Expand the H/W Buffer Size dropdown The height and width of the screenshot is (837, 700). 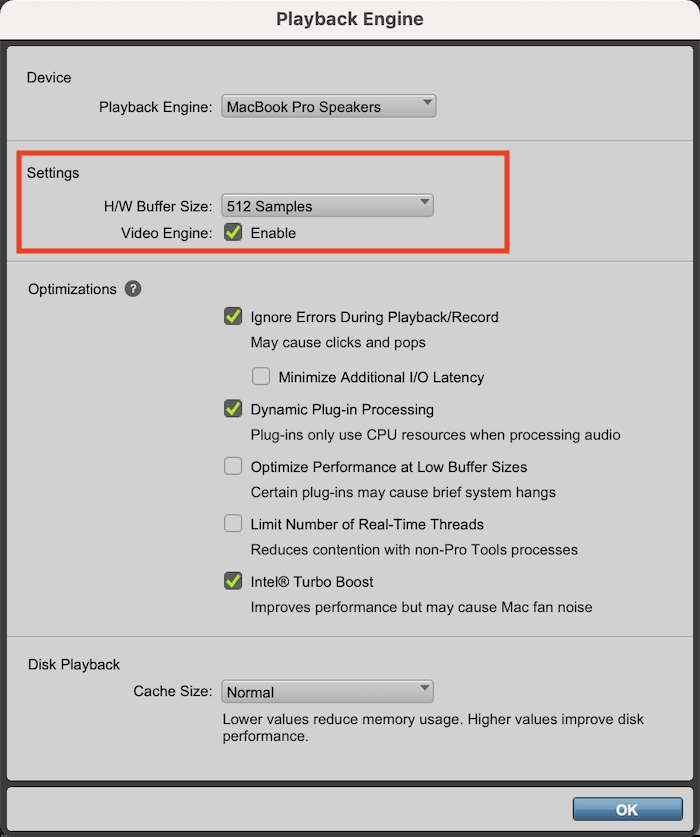point(327,206)
